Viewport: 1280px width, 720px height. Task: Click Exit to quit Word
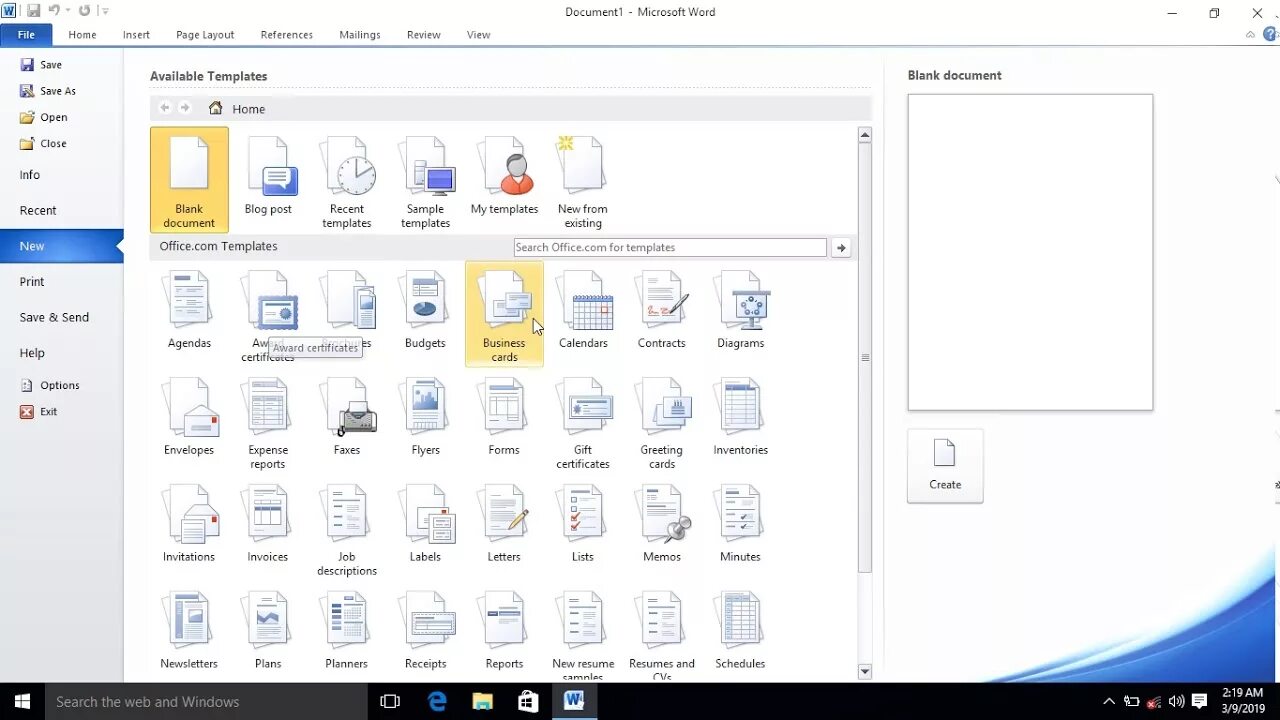[39, 412]
